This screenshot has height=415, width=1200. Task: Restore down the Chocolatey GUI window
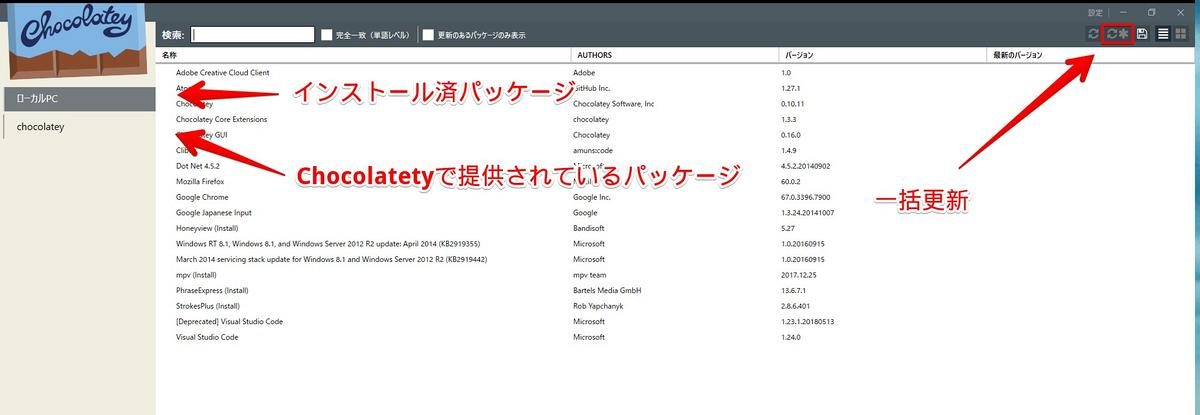pos(1152,12)
